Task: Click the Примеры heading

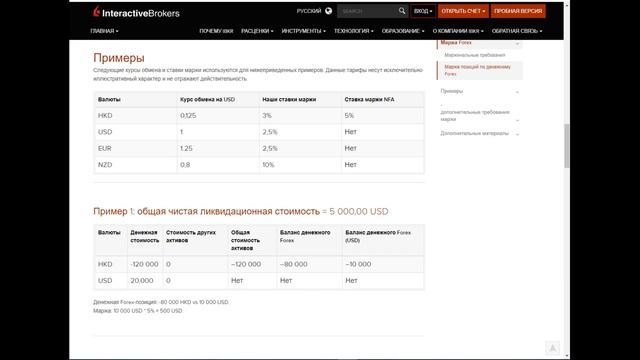Action: tap(119, 58)
